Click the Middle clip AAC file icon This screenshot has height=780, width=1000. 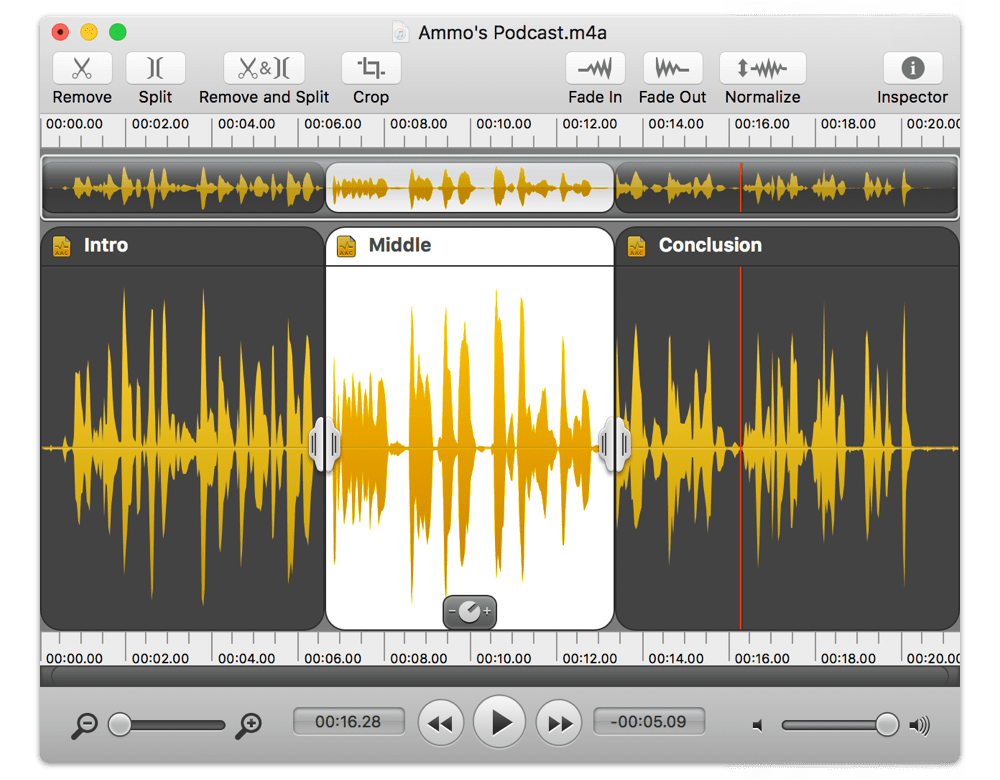pos(346,246)
